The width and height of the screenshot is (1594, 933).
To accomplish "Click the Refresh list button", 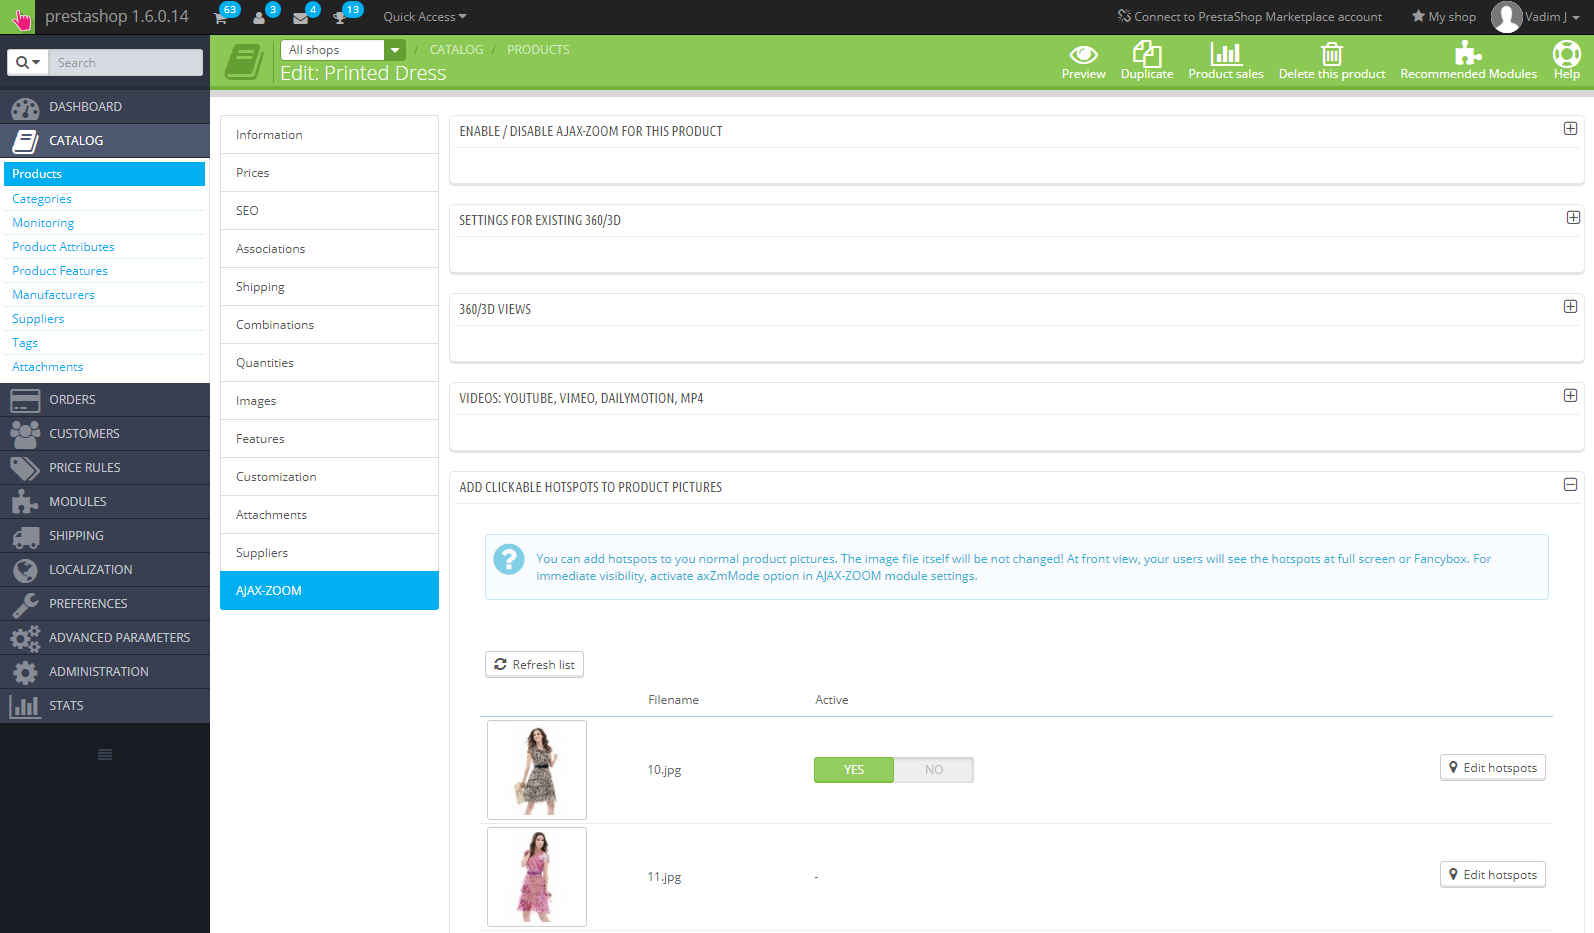I will 534,665.
